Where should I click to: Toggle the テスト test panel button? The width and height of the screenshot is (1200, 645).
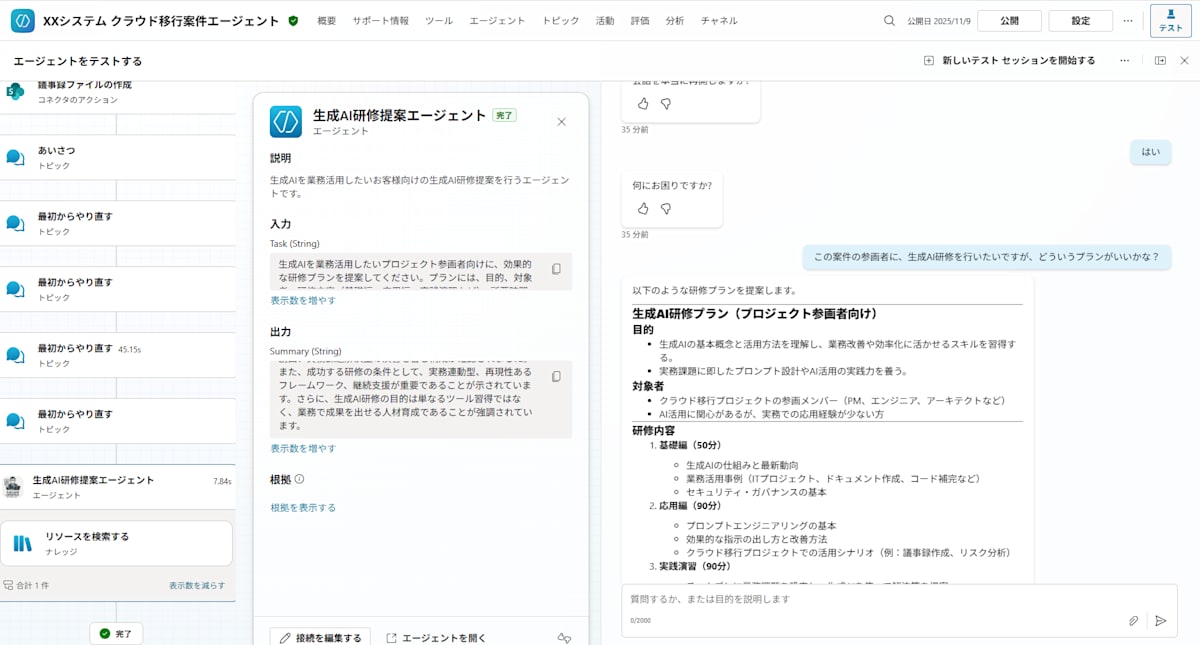click(1170, 20)
